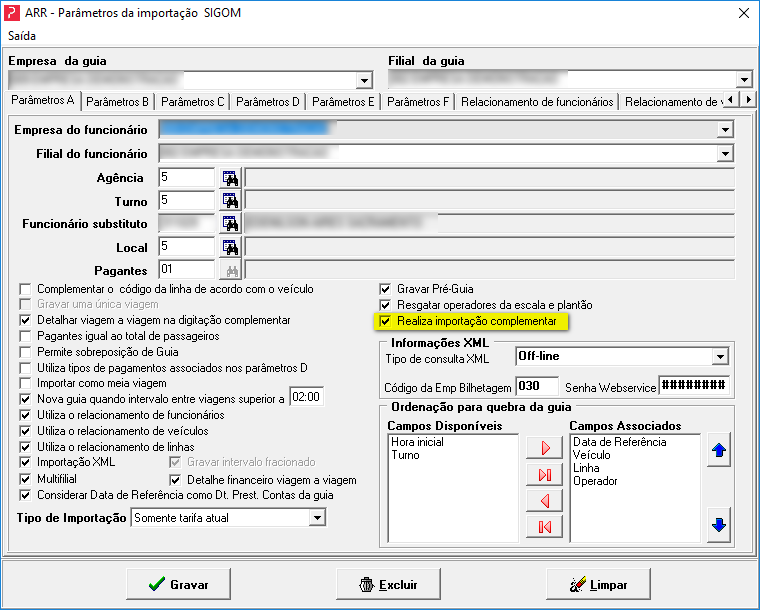The width and height of the screenshot is (760, 610).
Task: Click the Turno code input field
Action: click(187, 200)
